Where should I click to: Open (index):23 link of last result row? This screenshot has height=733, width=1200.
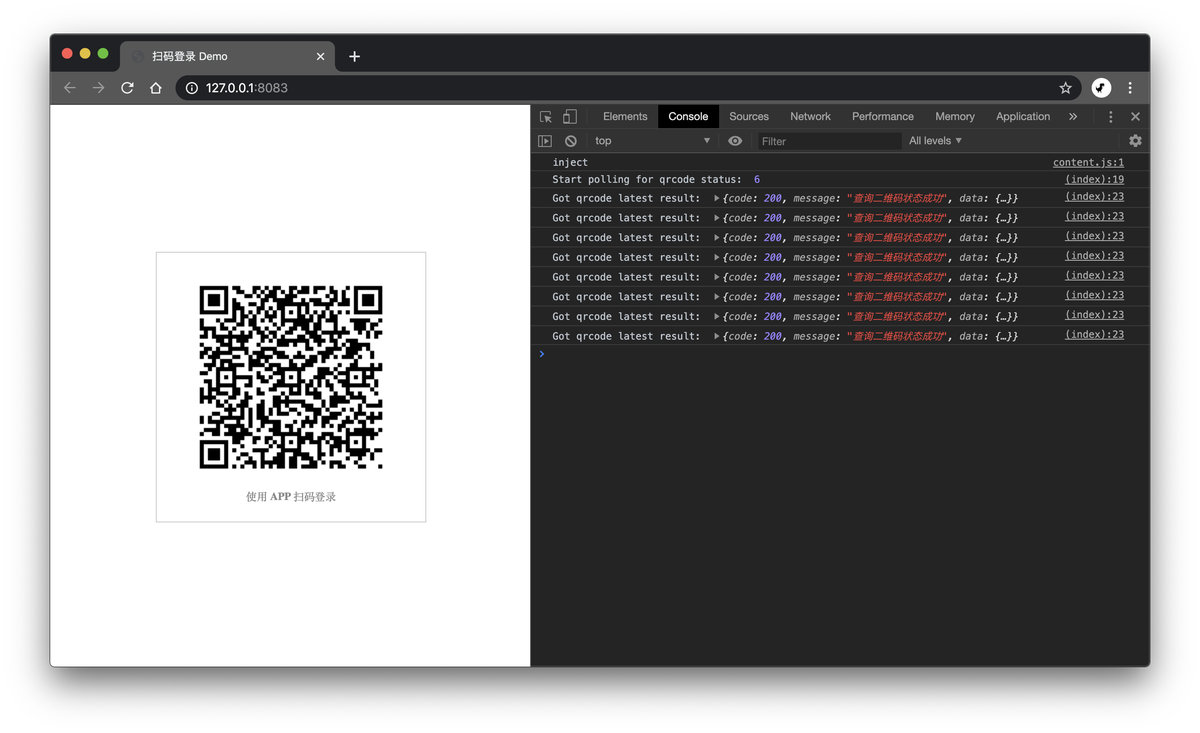[x=1094, y=335]
